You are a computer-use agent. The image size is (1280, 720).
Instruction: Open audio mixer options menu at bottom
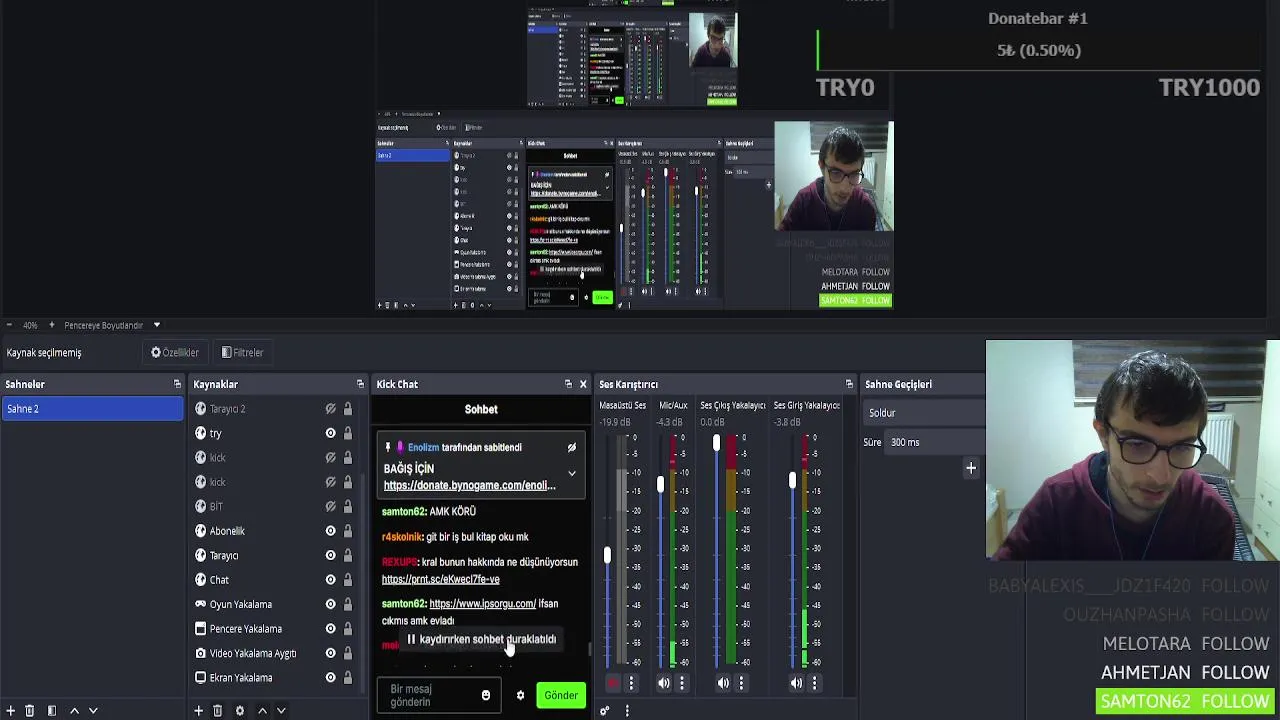(x=627, y=711)
